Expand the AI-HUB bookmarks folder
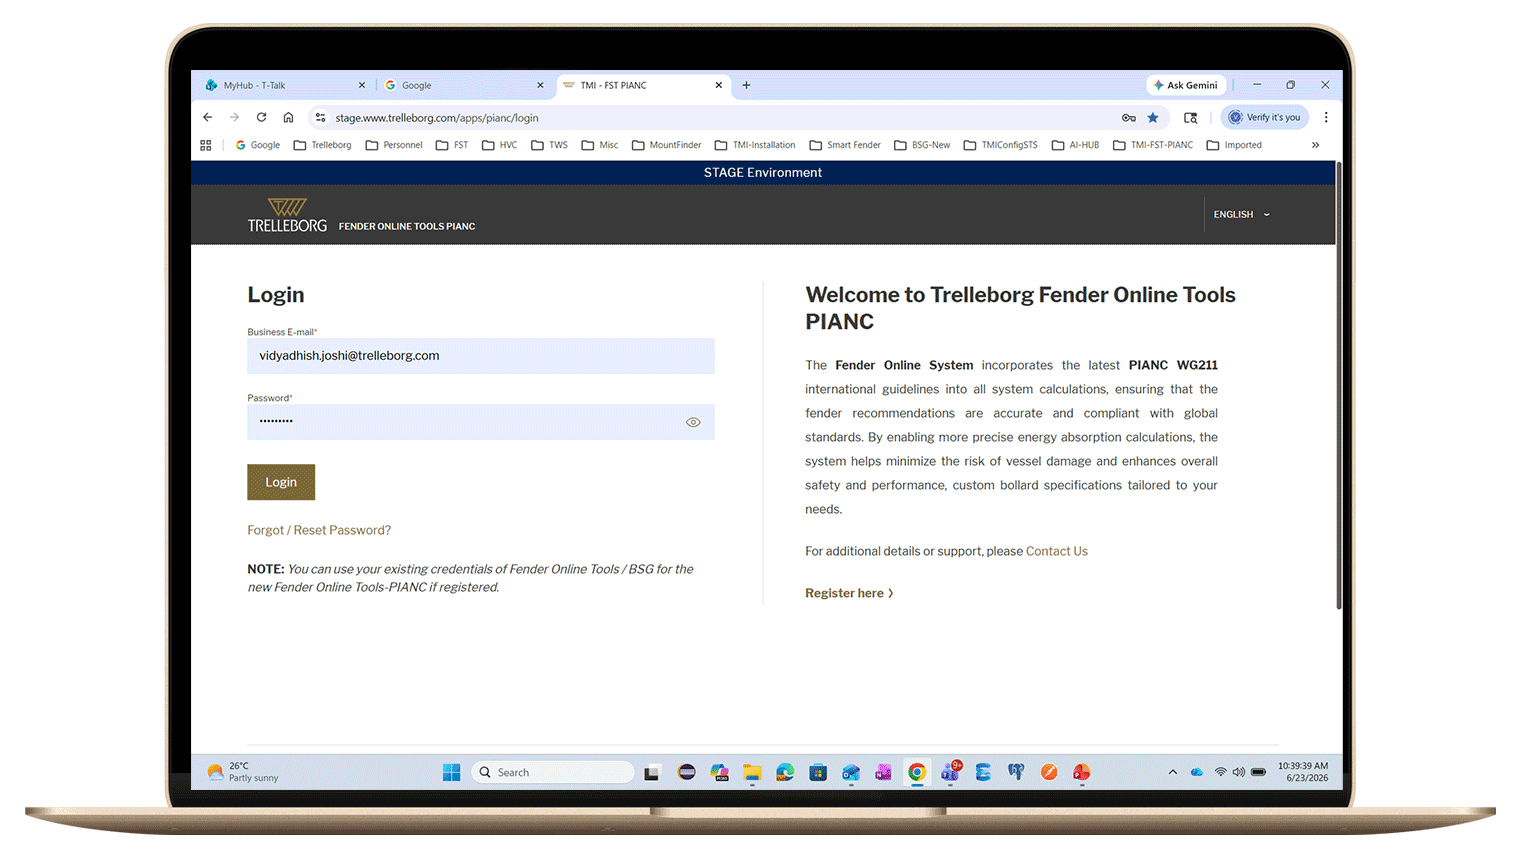Image resolution: width=1535 pixels, height=861 pixels. click(1075, 145)
